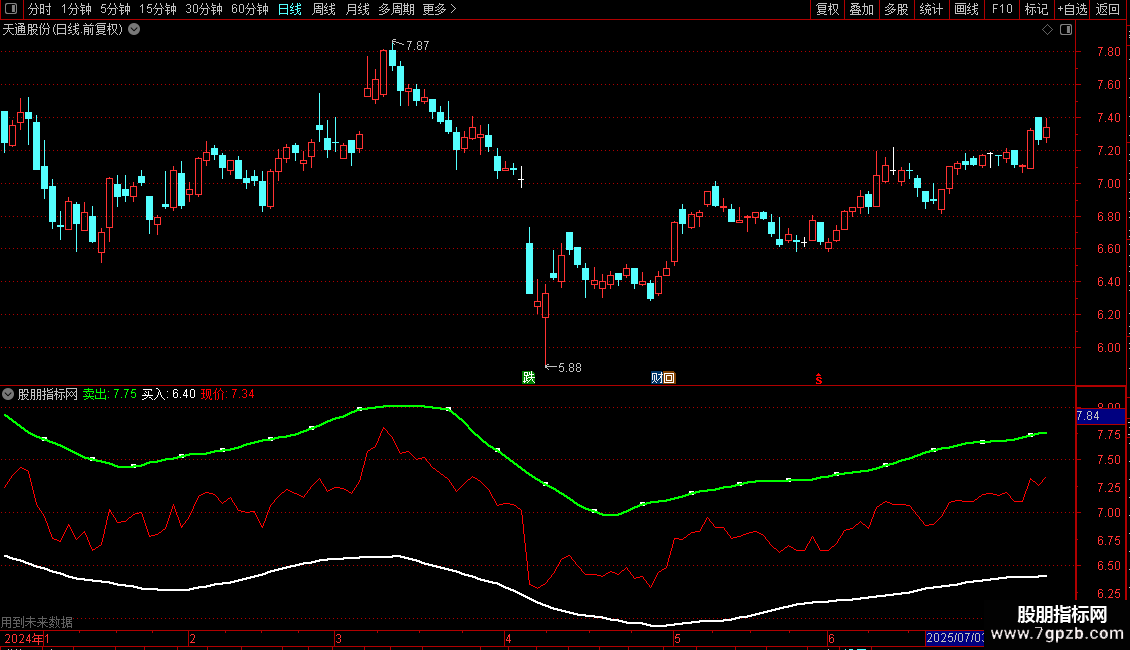
Task: Expand the 更多 periods menu
Action: click(439, 9)
